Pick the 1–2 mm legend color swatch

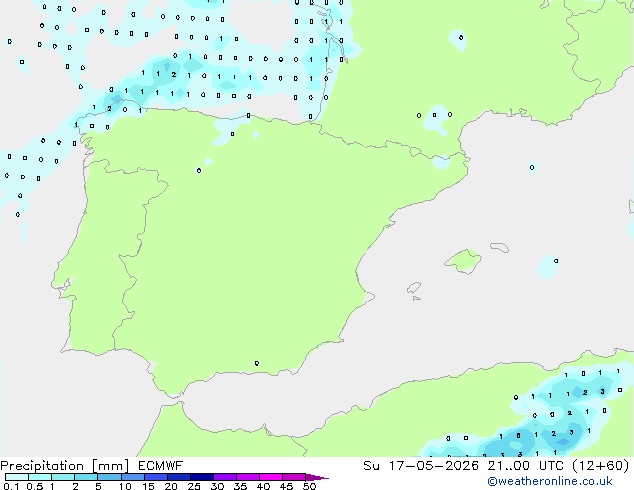click(x=63, y=477)
